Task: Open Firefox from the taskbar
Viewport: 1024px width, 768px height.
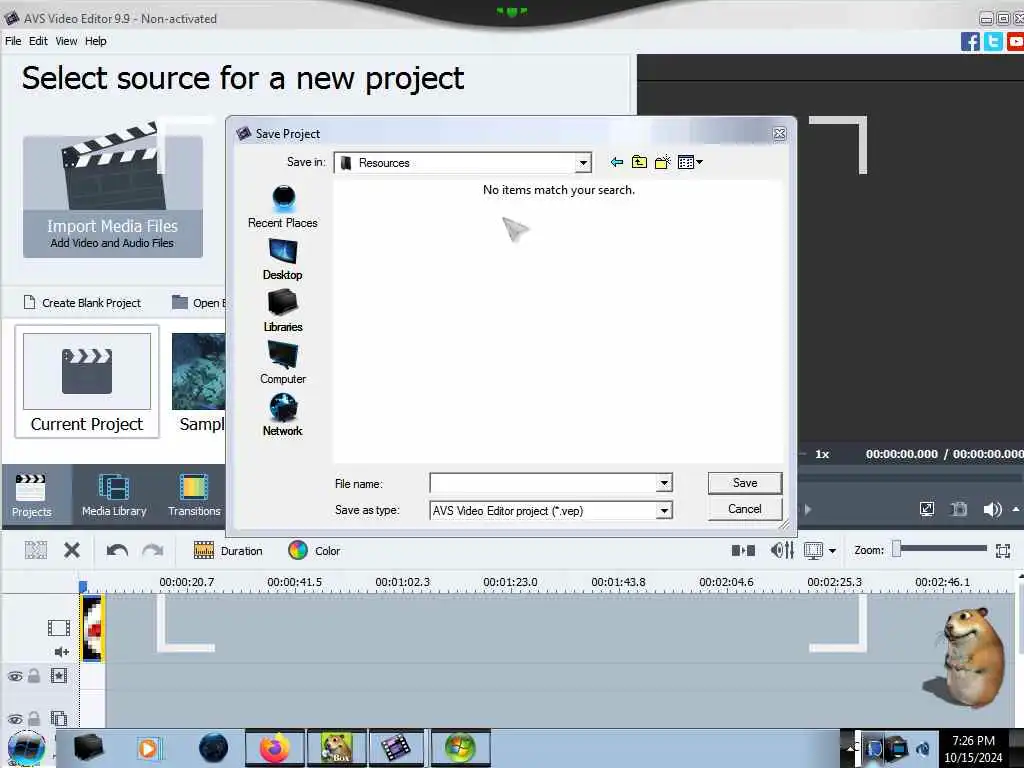Action: (x=275, y=748)
